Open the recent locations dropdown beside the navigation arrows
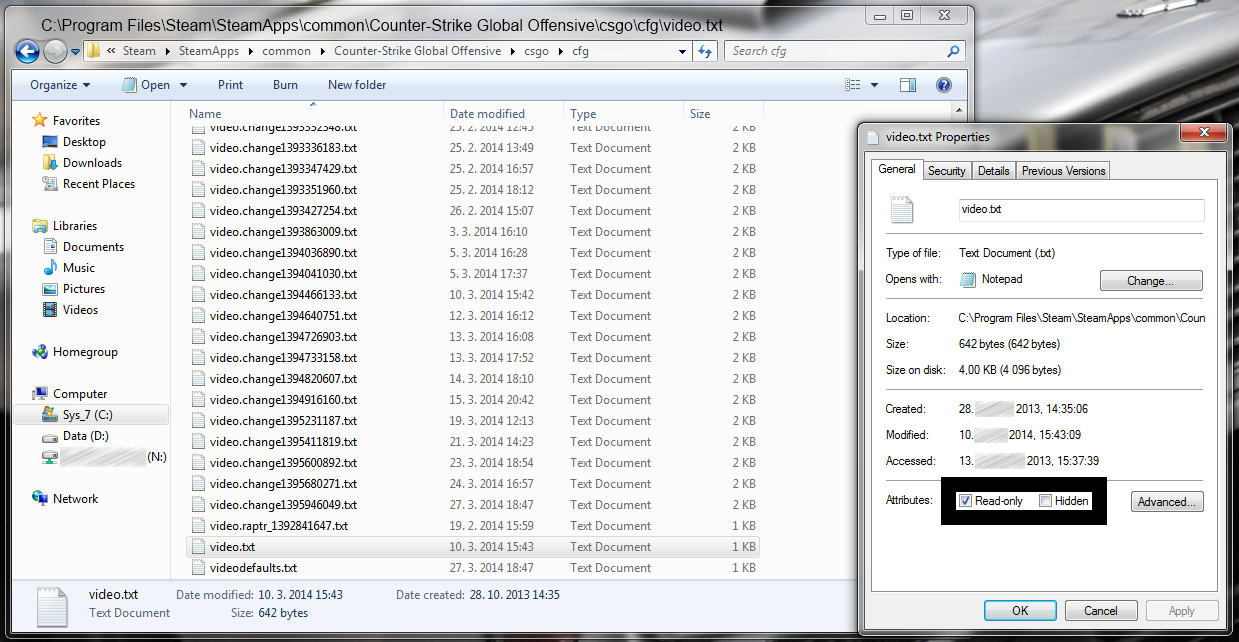1239x642 pixels. 75,52
